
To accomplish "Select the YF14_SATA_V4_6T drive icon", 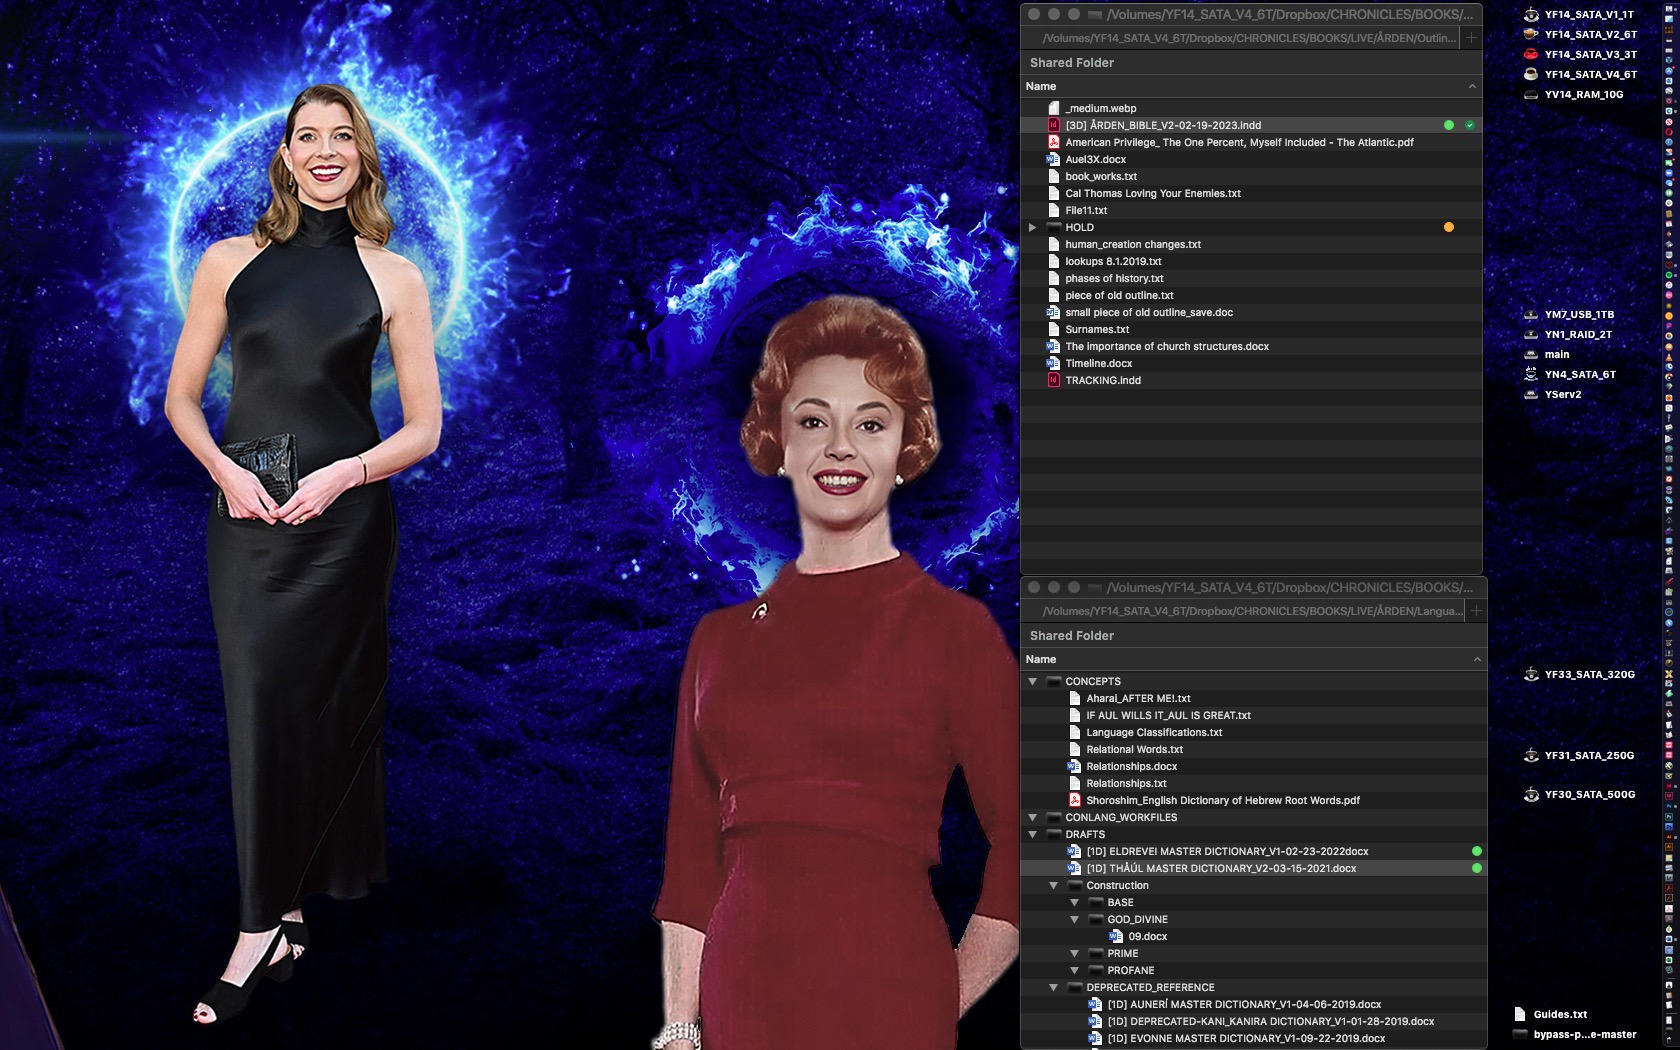I will point(1531,74).
